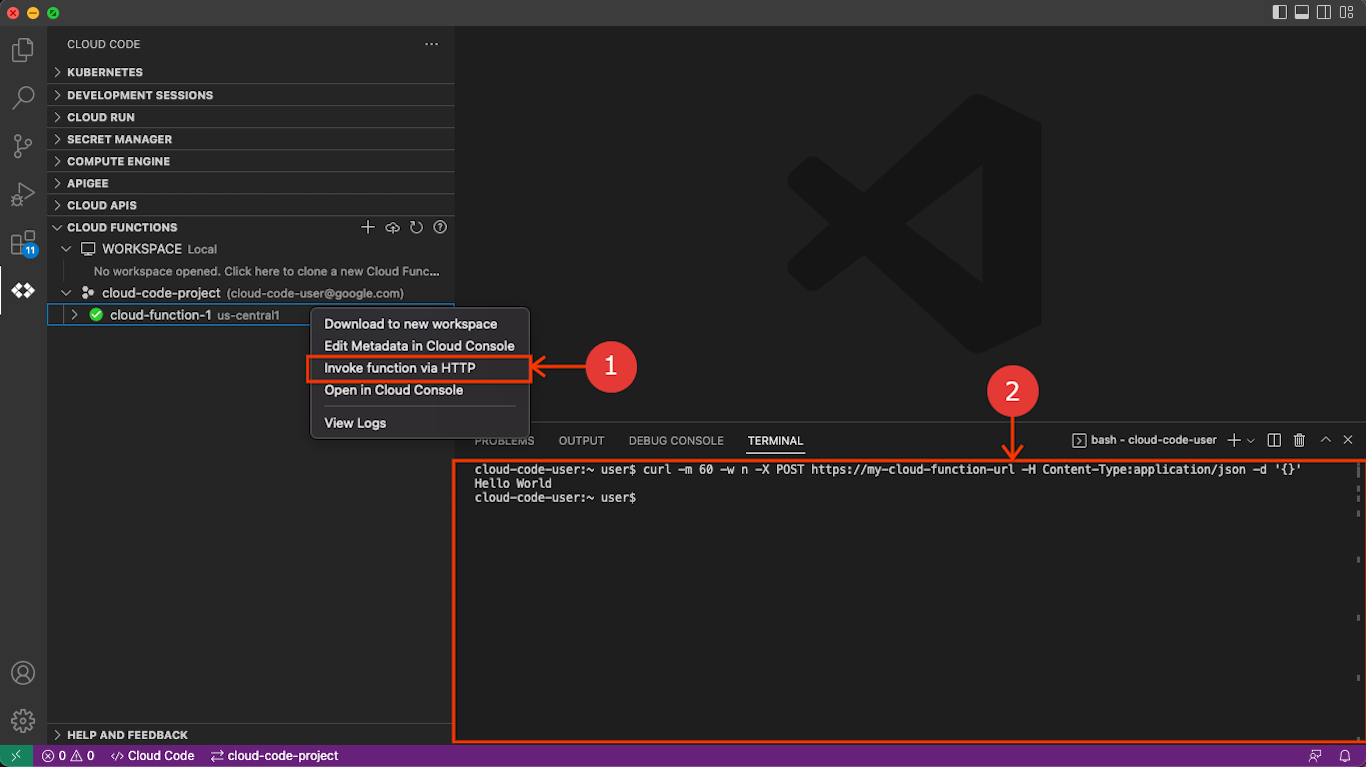Viewport: 1366px width, 768px height.
Task: Choose View Logs from context menu
Action: [x=420, y=423]
